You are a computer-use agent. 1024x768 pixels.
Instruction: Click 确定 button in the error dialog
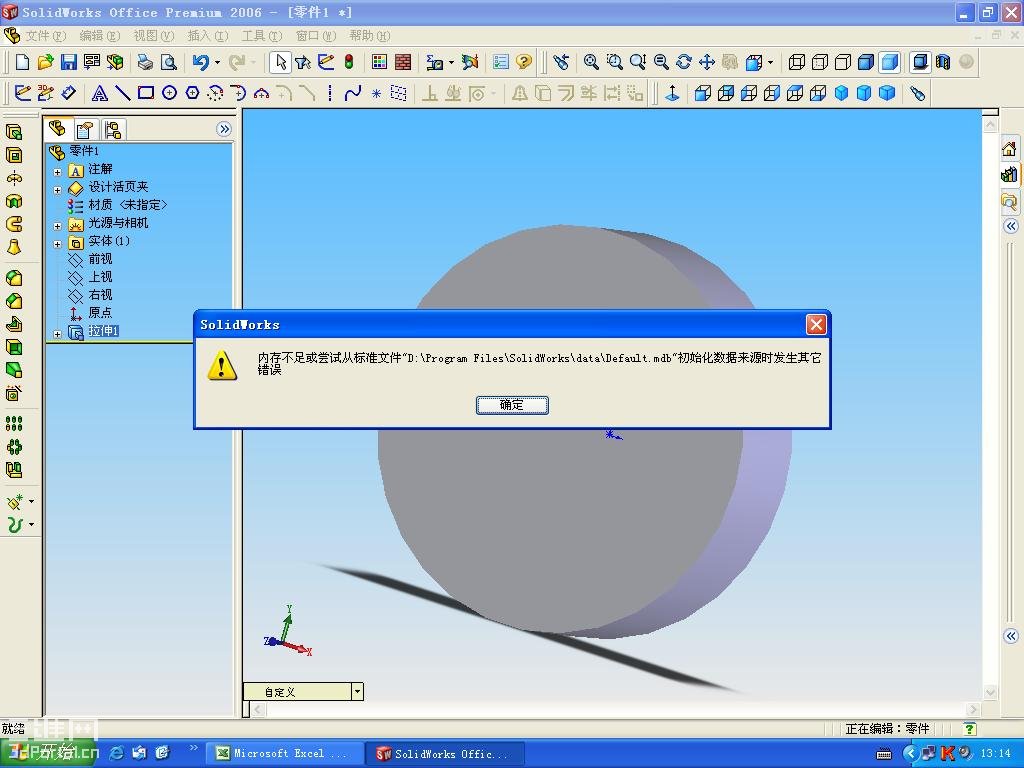(512, 405)
